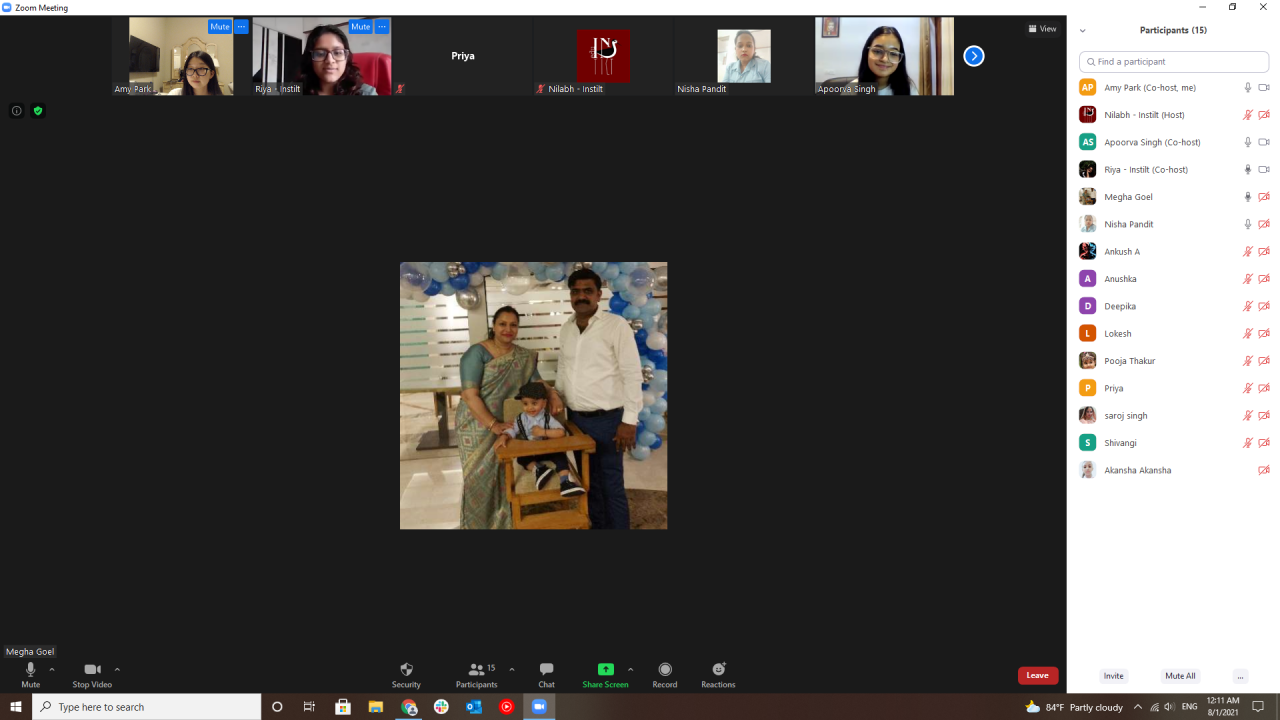Click microphone icon for Riya - Instilt
Image resolution: width=1280 pixels, height=720 pixels.
[1247, 170]
